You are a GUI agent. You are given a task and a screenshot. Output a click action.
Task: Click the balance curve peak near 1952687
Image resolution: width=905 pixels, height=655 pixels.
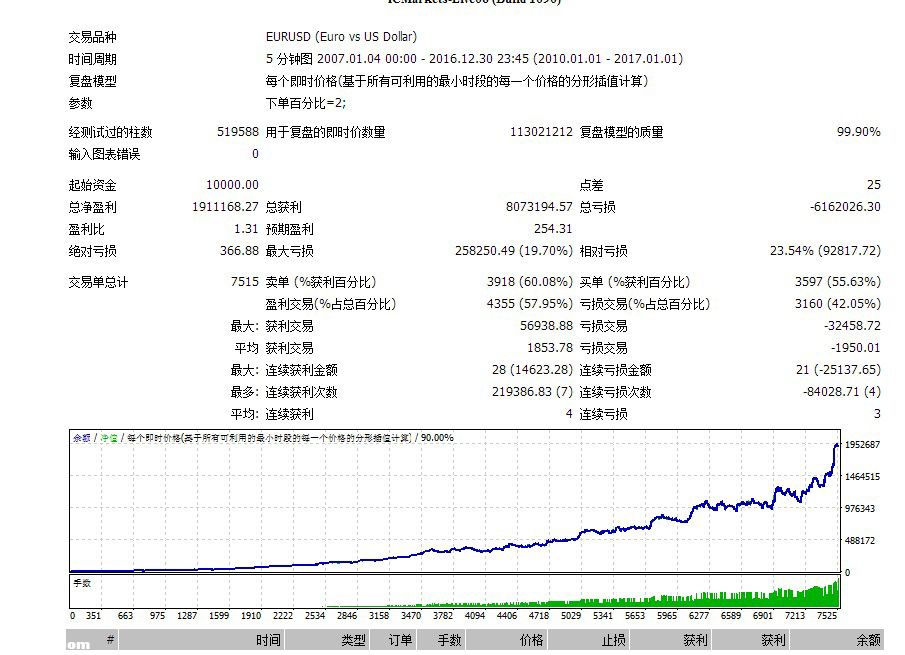click(836, 445)
